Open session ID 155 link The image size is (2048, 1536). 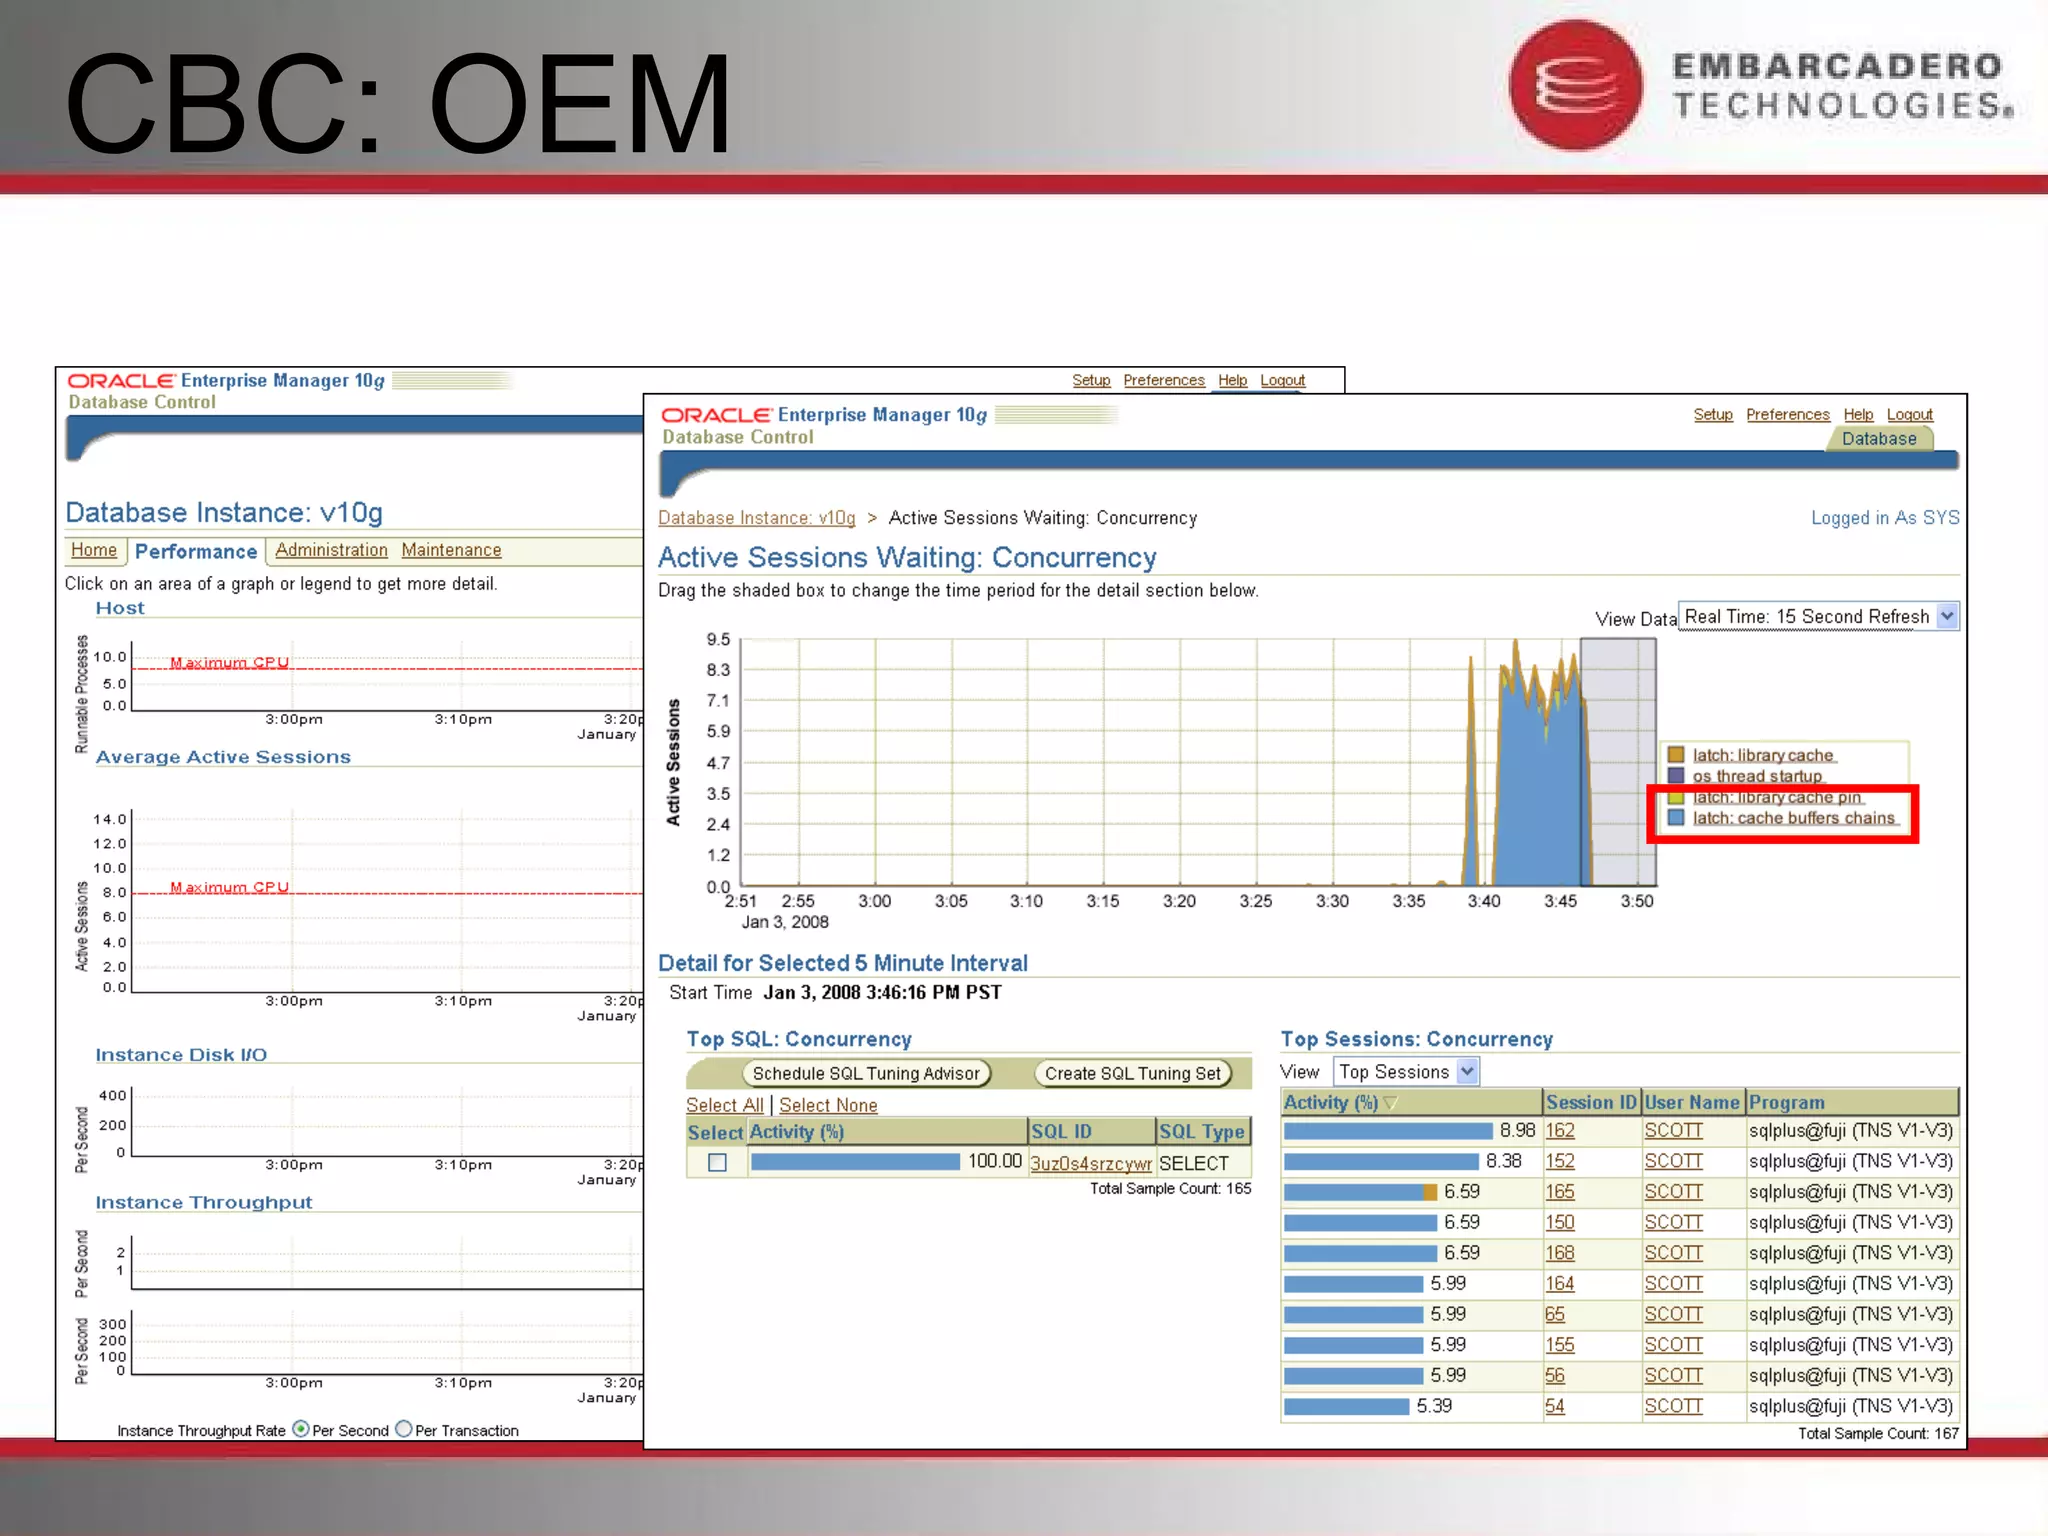(1560, 1345)
